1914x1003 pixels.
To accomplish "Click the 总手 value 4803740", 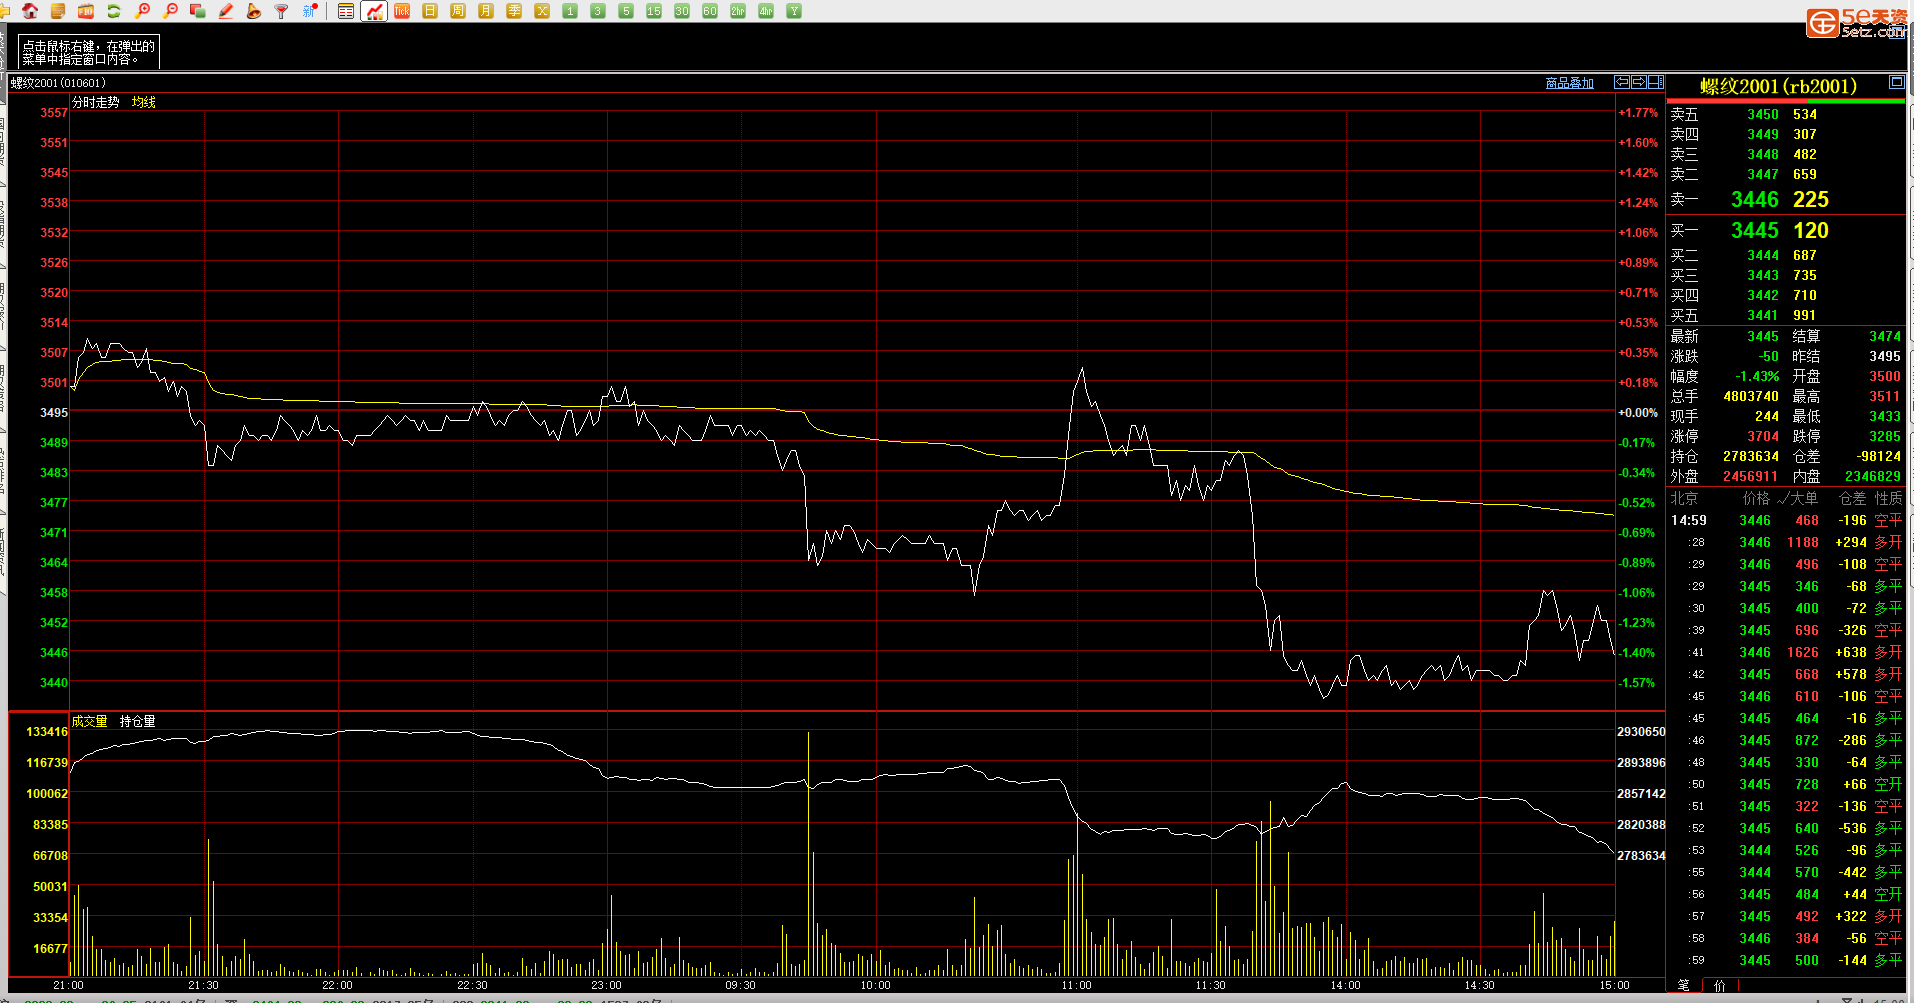I will point(1751,397).
